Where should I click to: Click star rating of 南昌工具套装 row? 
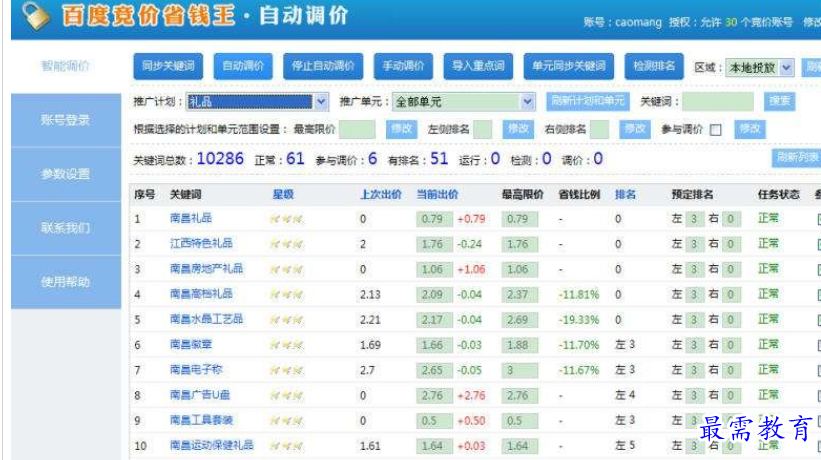tap(286, 420)
